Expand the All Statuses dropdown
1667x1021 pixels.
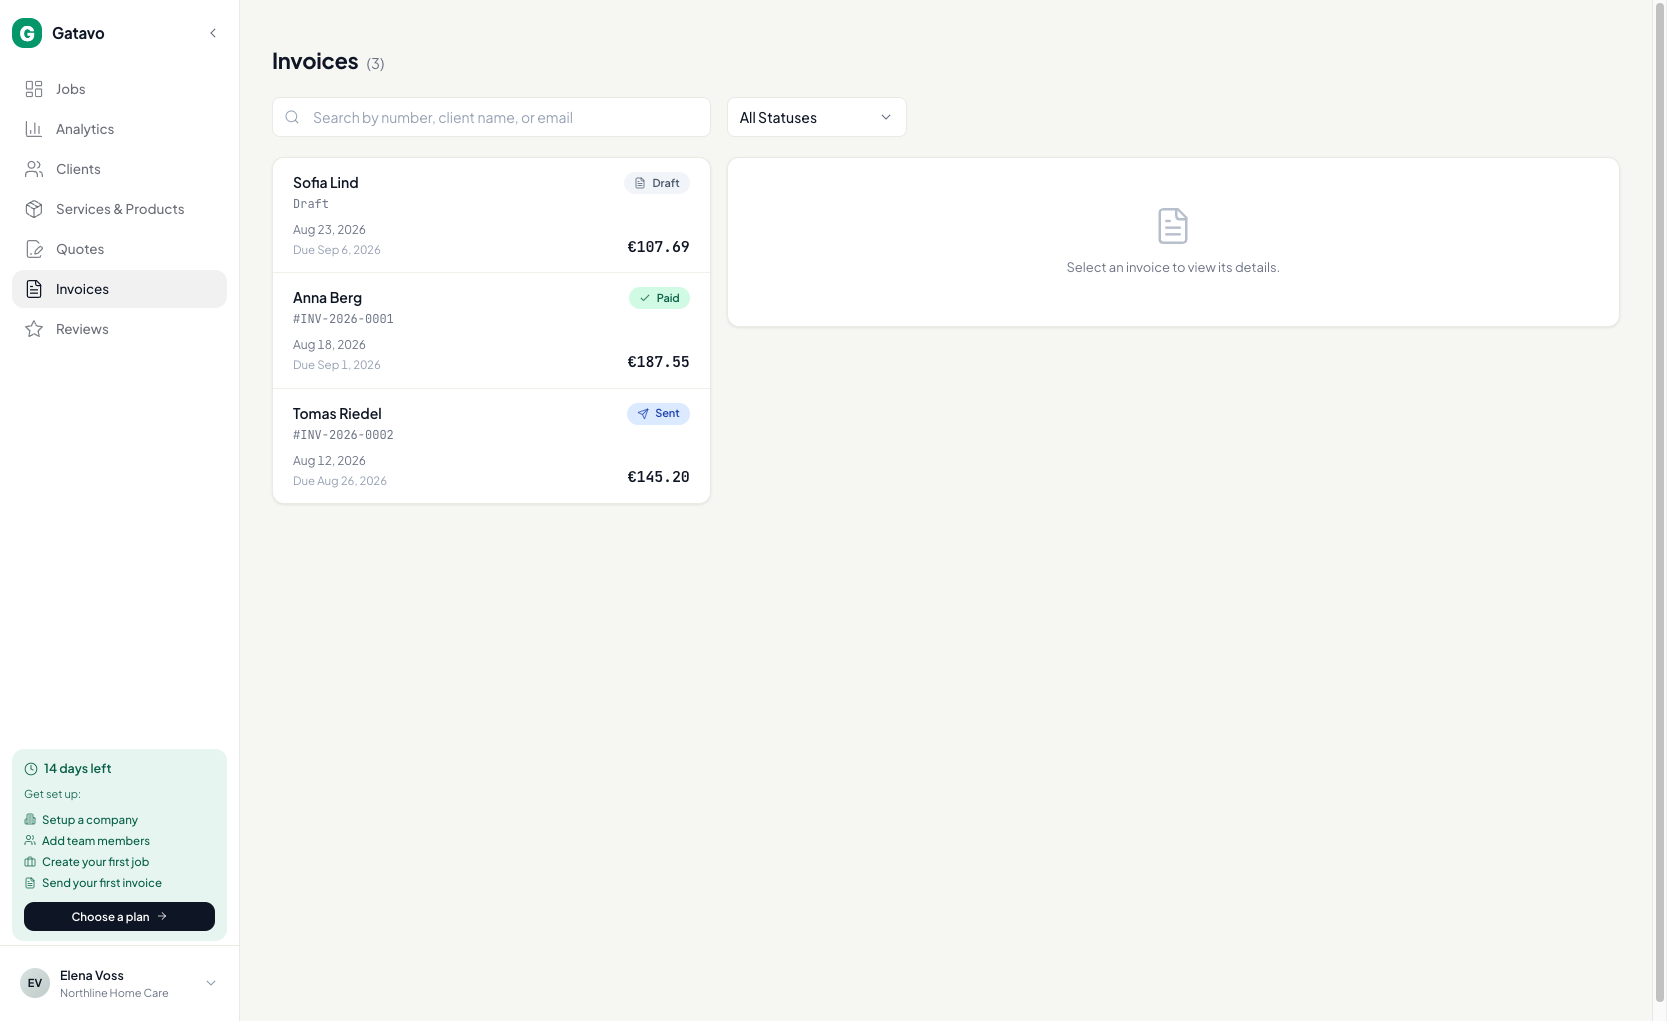[x=816, y=117]
